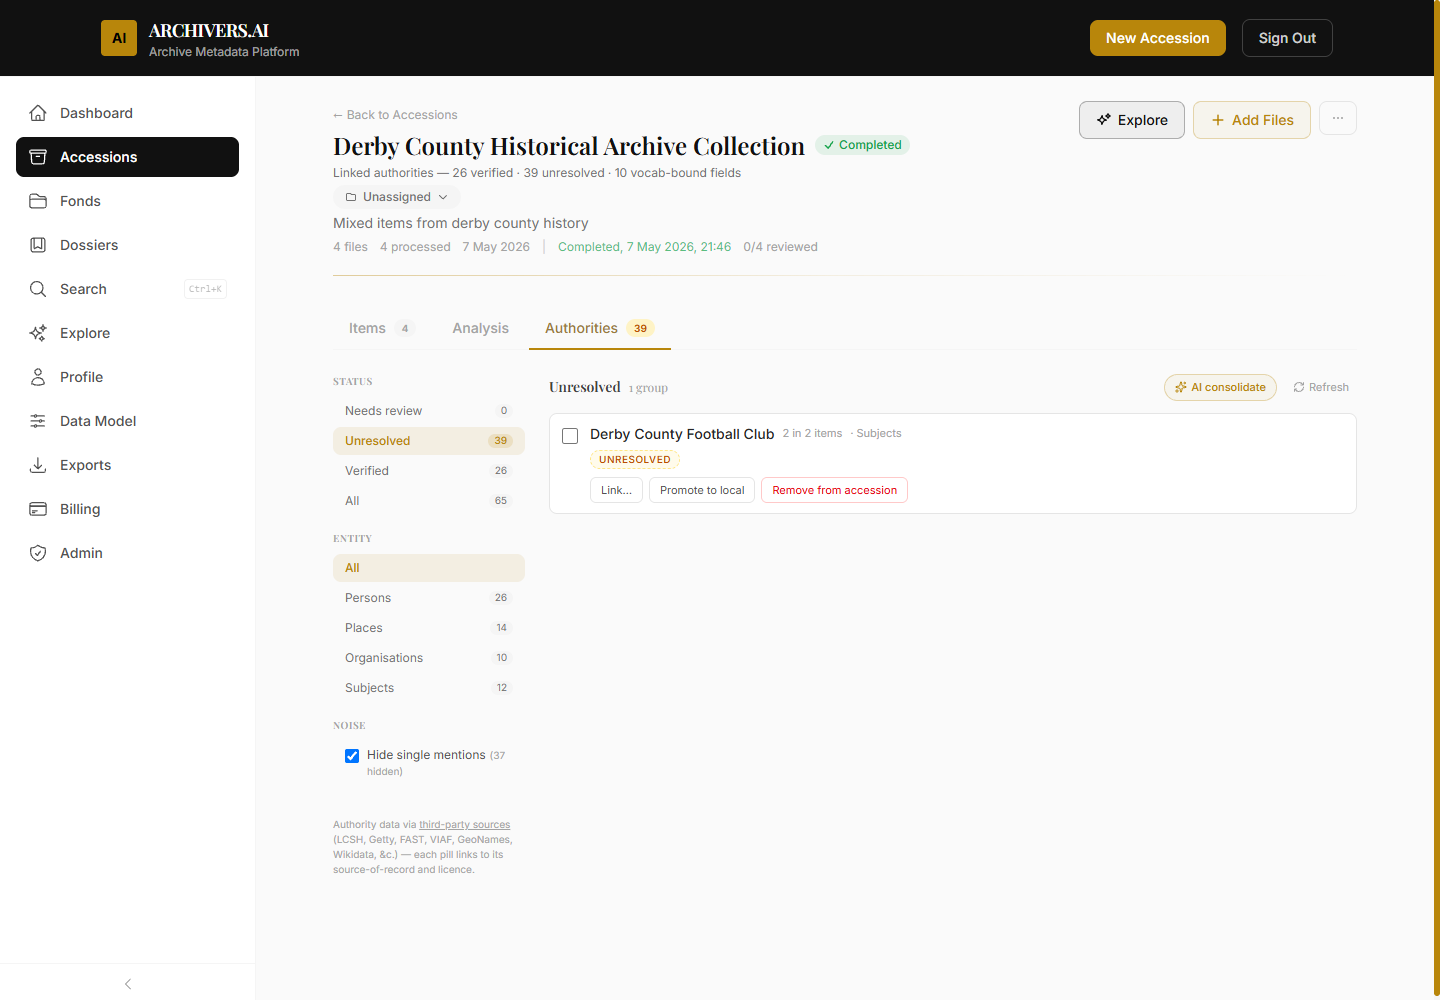Click the Explore sparkle icon in sidebar
1440x1000 pixels.
pos(38,333)
